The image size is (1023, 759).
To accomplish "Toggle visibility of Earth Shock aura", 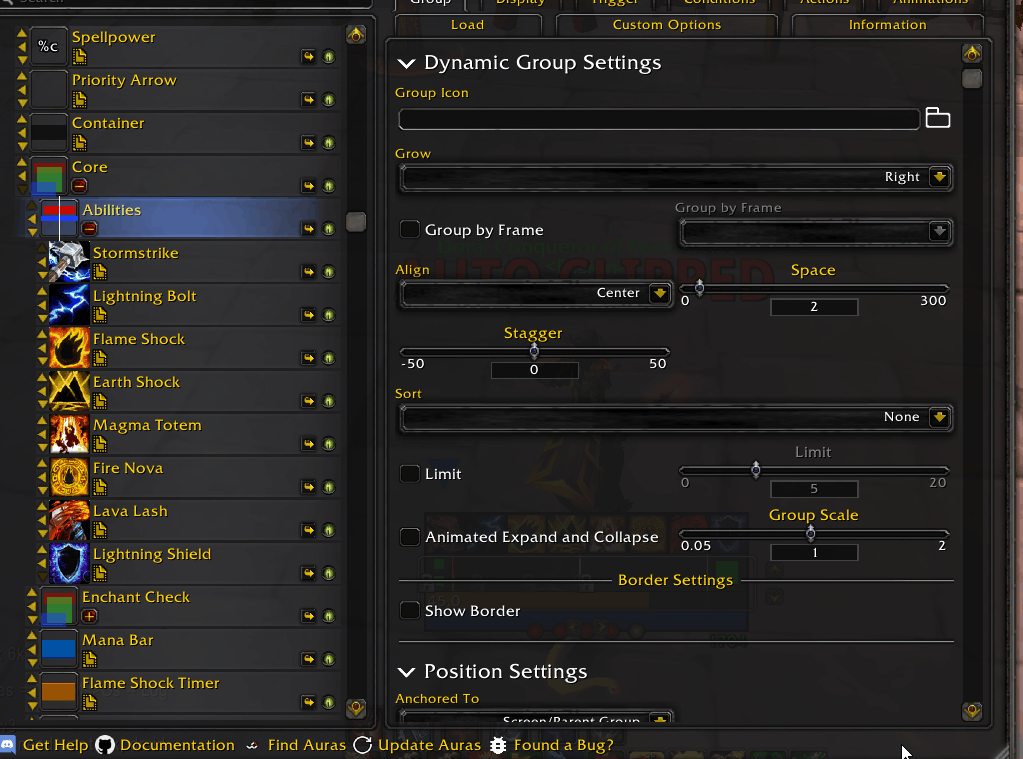I will coord(329,401).
